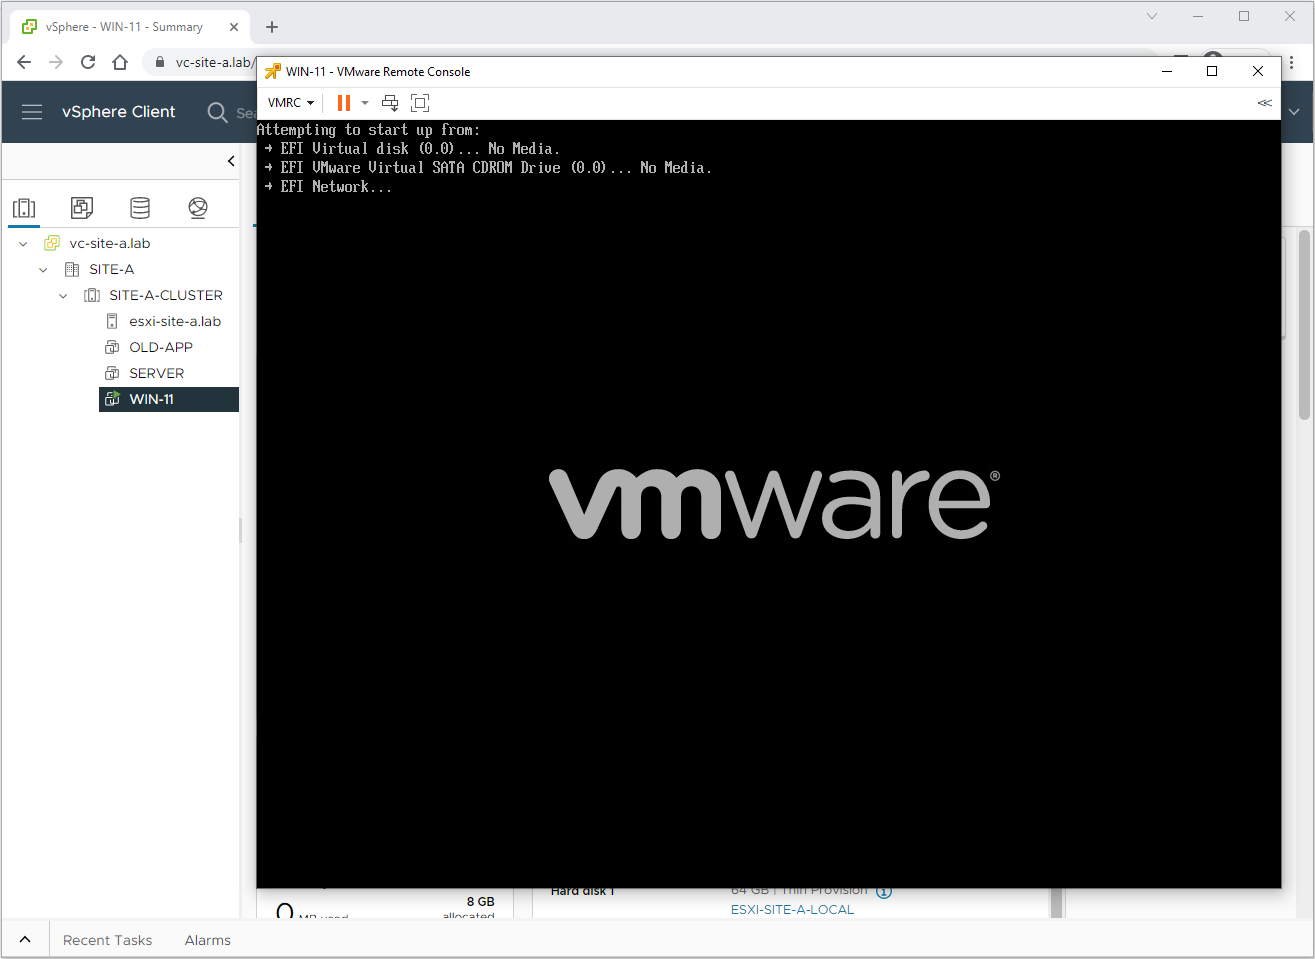Reload the vSphere page in Chrome
1315x959 pixels.
coord(88,62)
